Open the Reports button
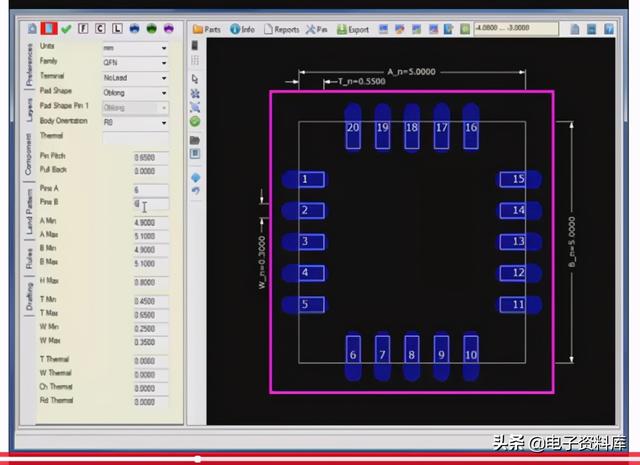The height and width of the screenshot is (465, 640). (282, 29)
